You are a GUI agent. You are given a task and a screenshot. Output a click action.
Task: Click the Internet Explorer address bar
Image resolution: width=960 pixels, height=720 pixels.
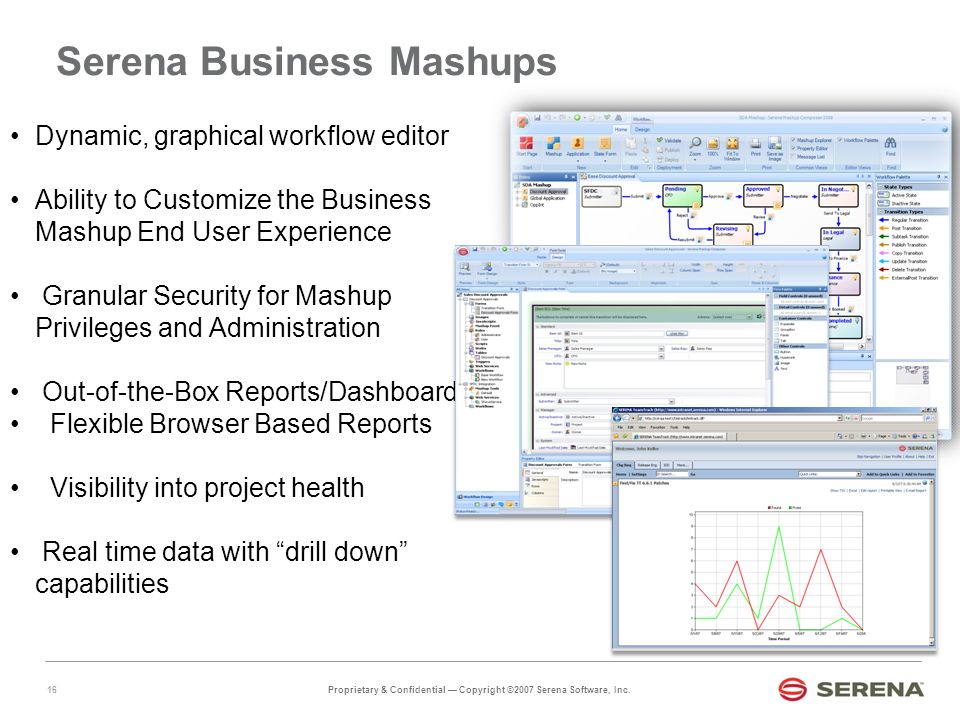(738, 418)
